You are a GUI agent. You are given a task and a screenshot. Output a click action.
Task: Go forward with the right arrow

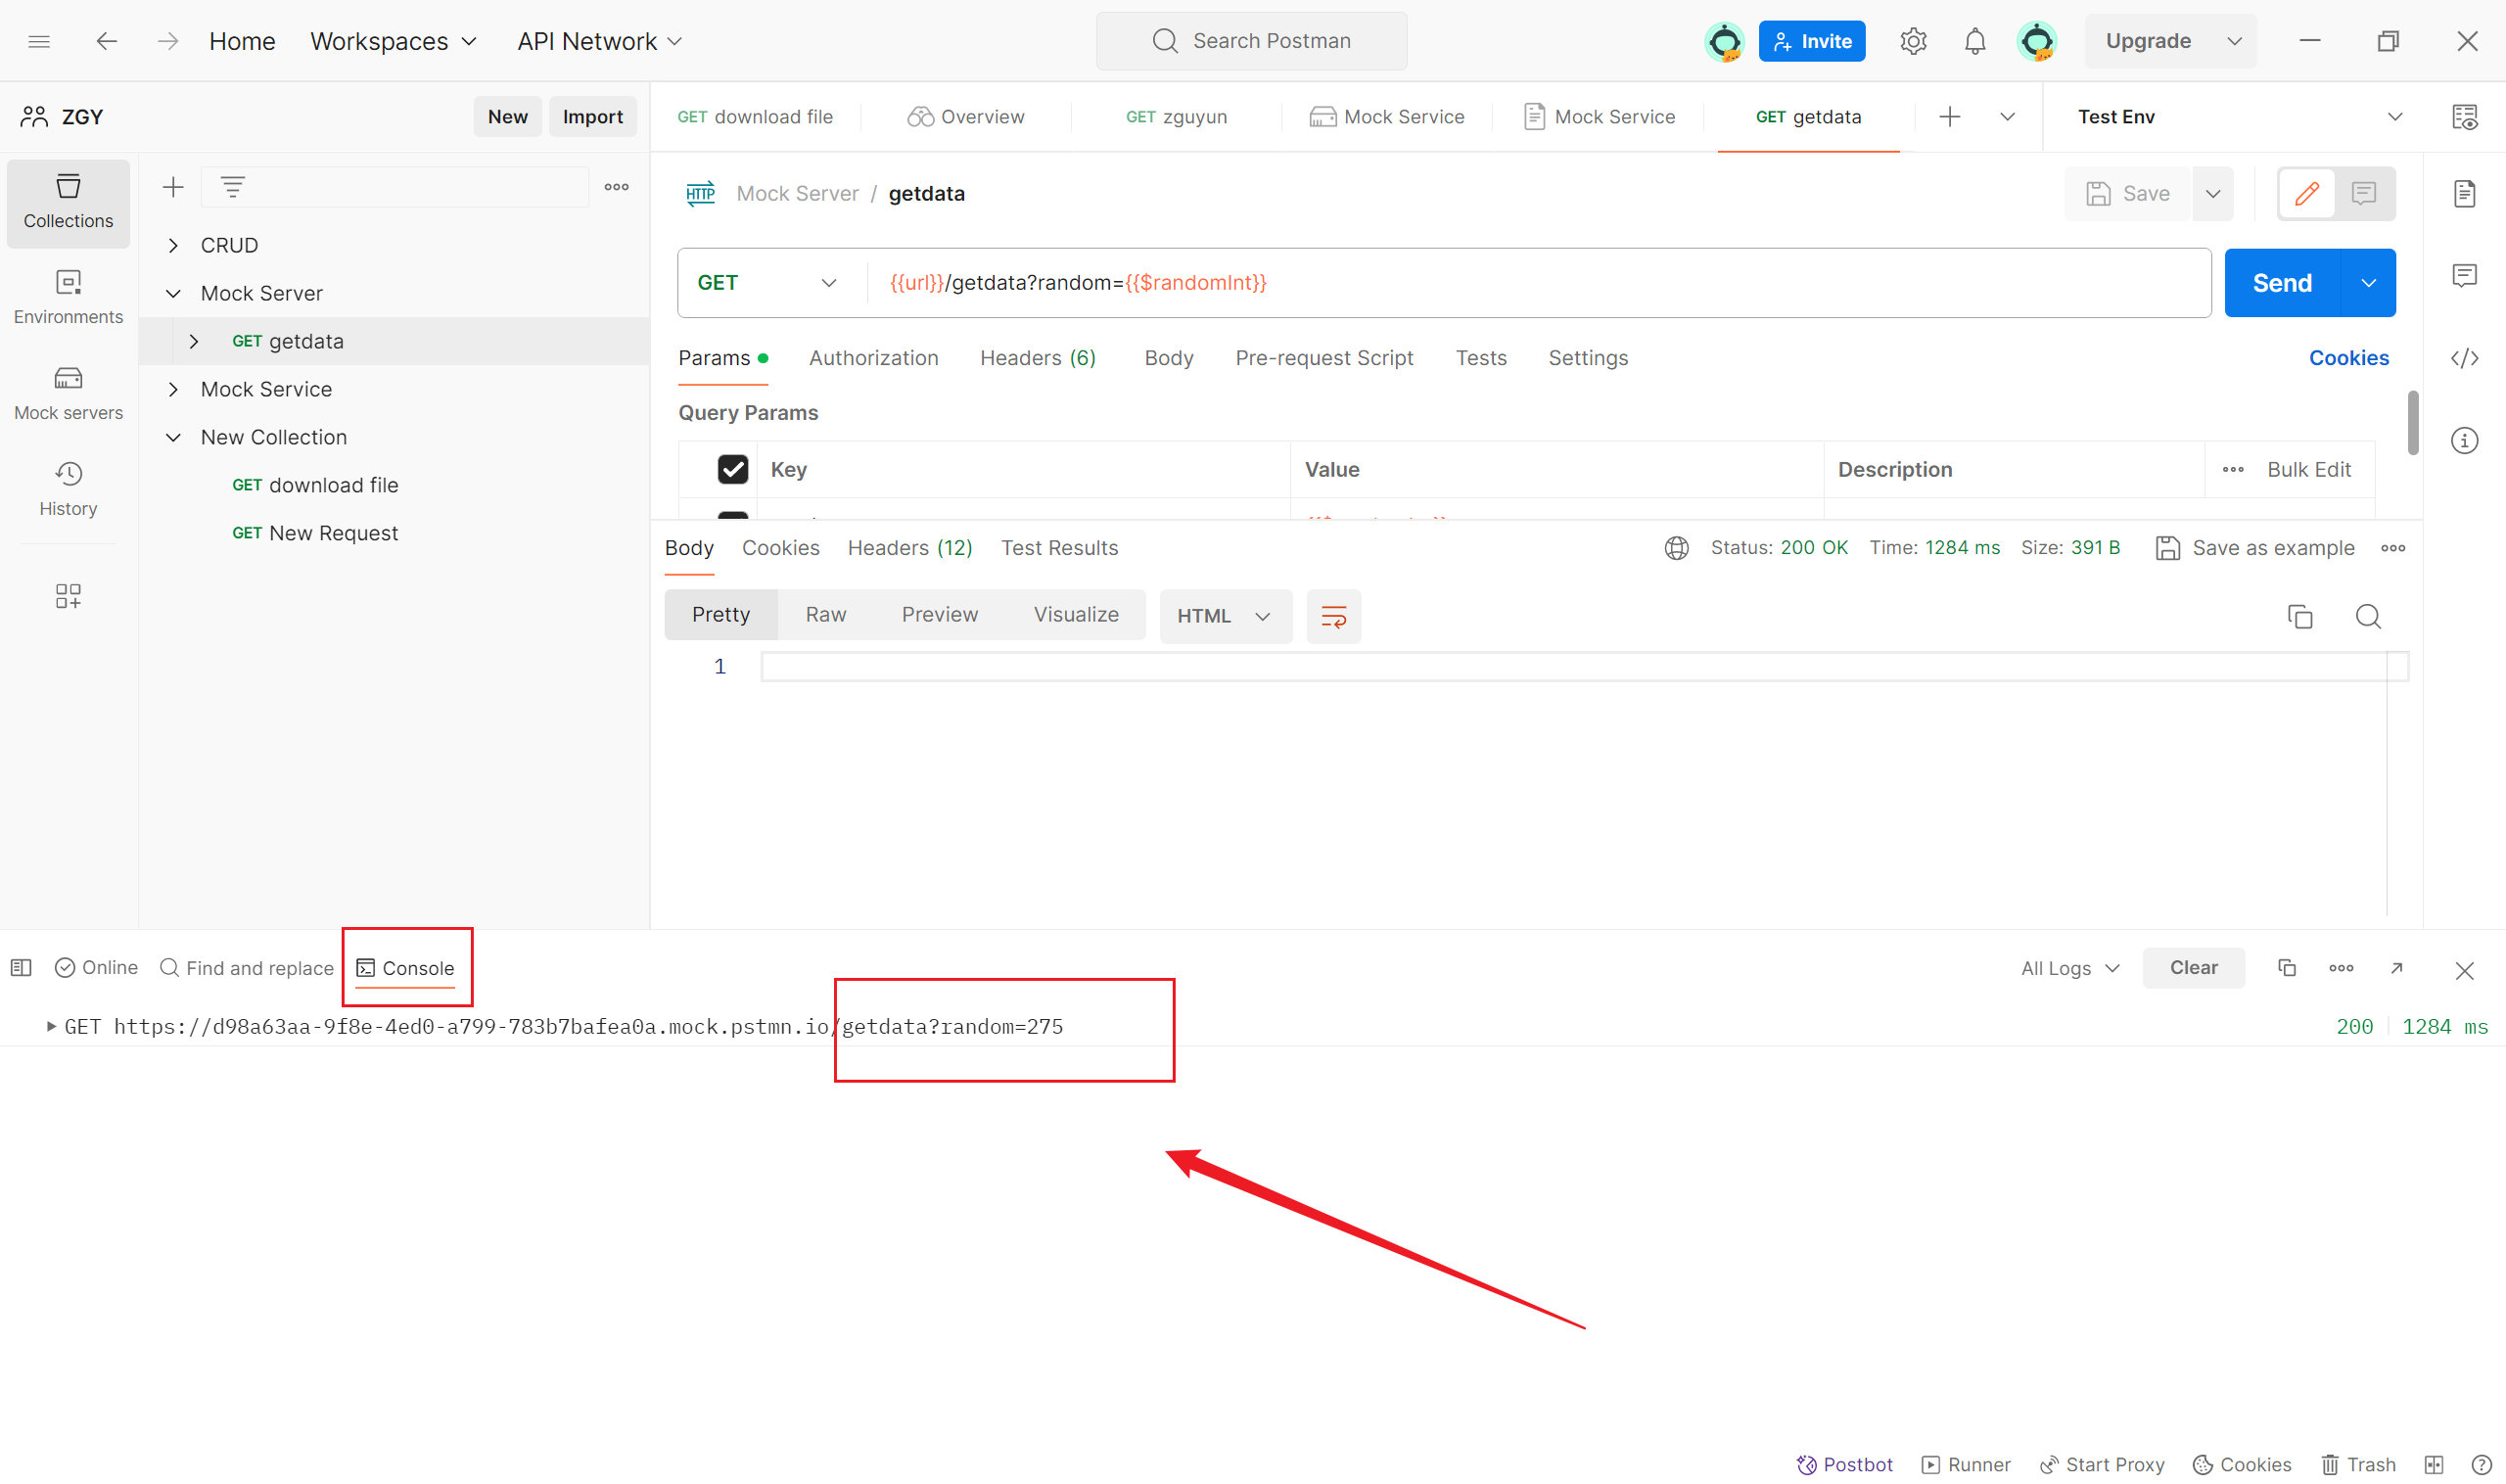tap(168, 41)
